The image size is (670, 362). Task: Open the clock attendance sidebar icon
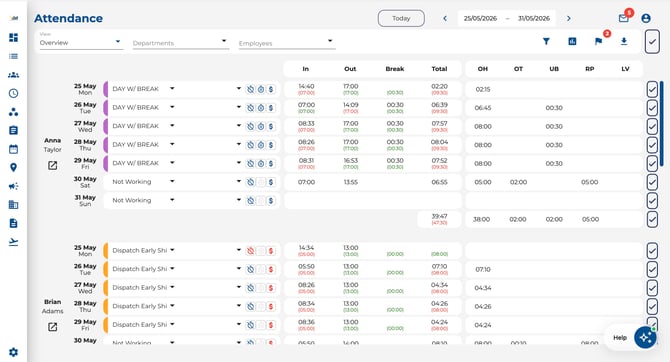(x=13, y=93)
